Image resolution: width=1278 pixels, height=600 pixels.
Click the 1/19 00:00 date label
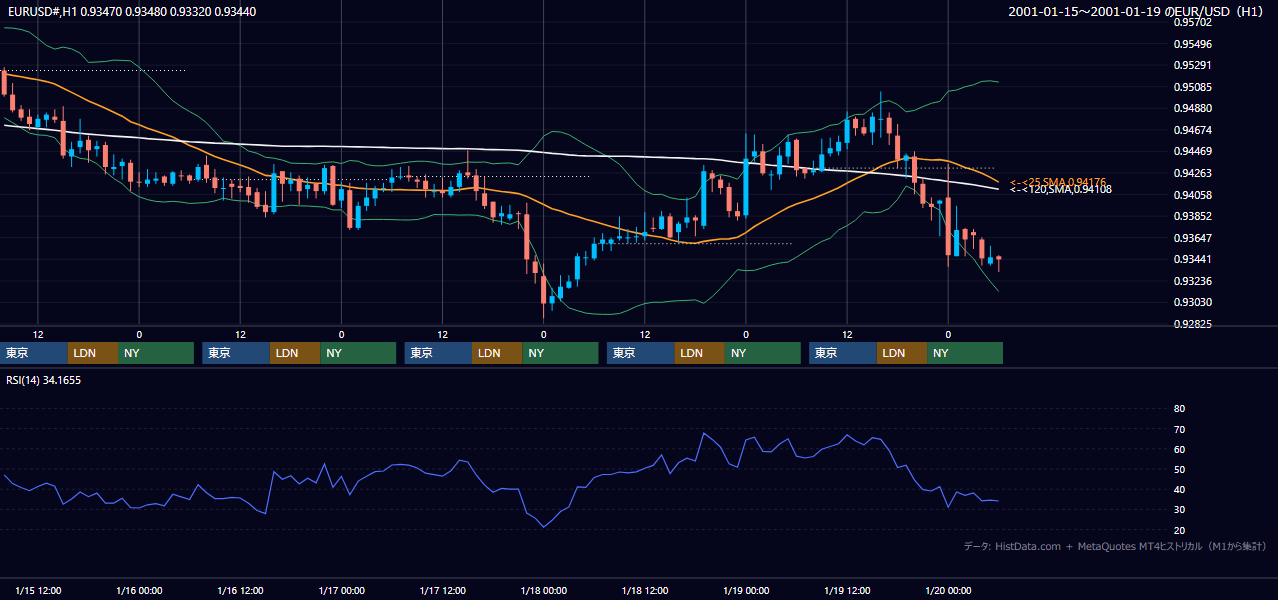(747, 591)
